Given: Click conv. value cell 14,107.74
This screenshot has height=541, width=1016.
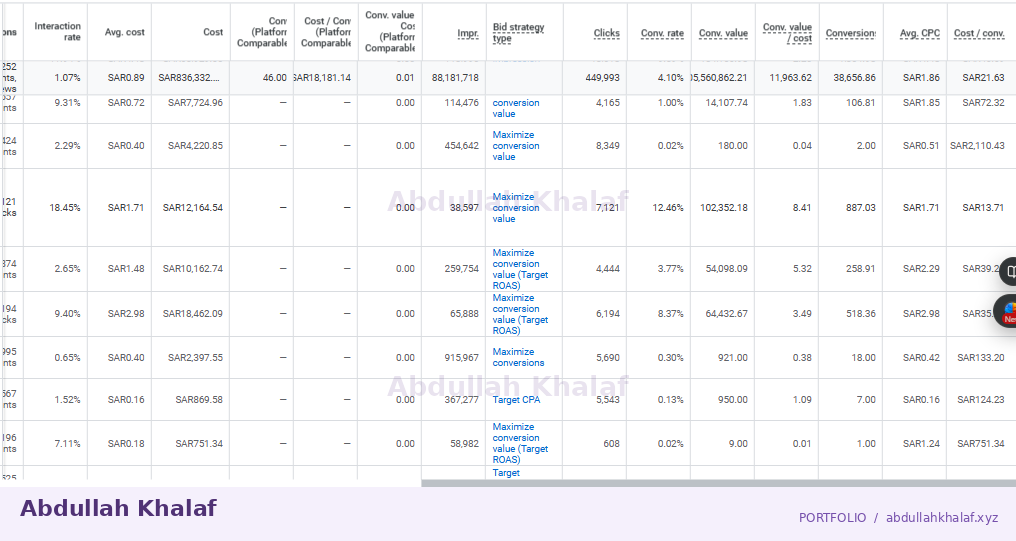Looking at the screenshot, I should pyautogui.click(x=726, y=103).
